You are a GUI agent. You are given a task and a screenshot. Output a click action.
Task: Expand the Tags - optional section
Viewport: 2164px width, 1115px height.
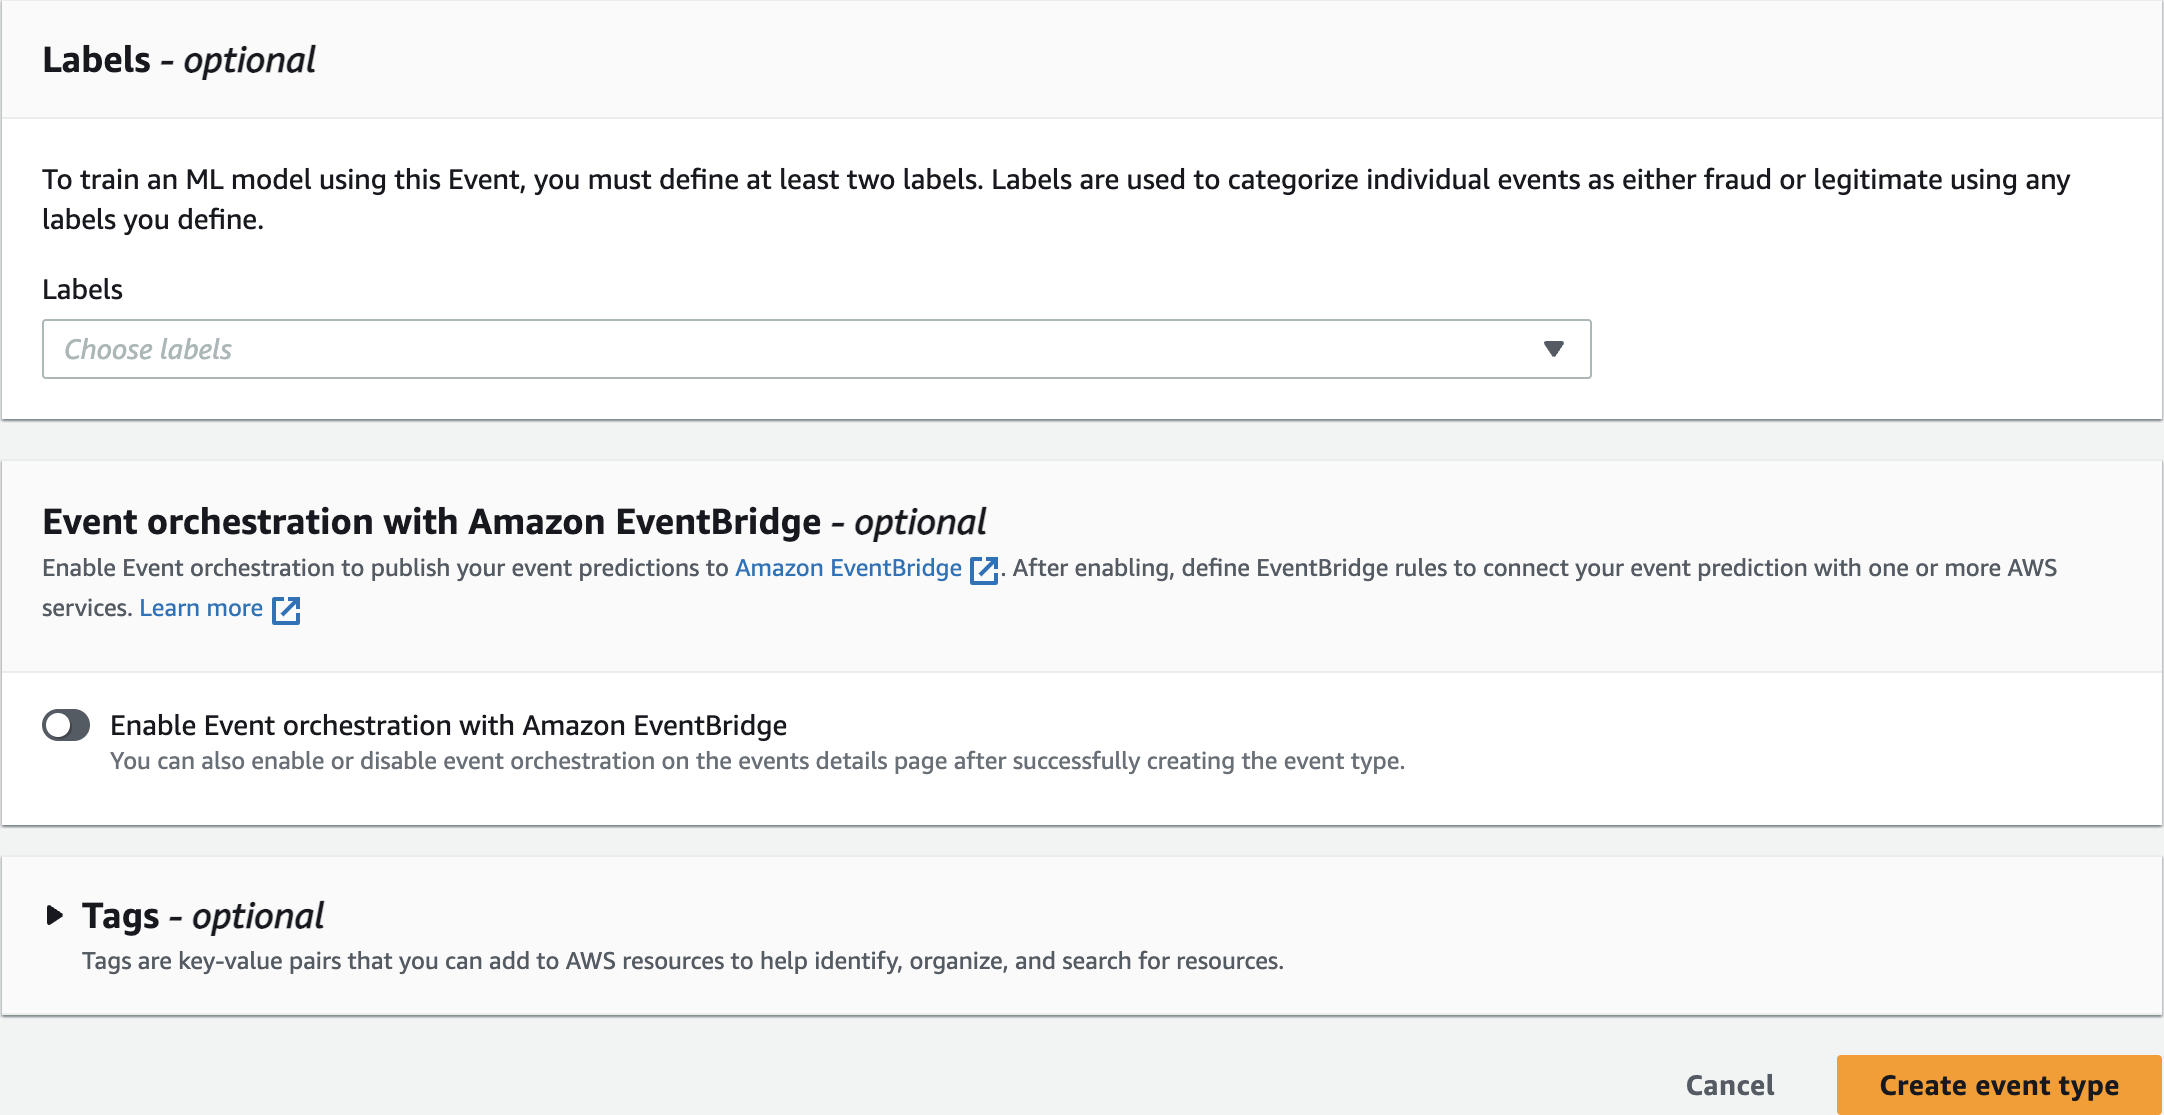tap(203, 915)
